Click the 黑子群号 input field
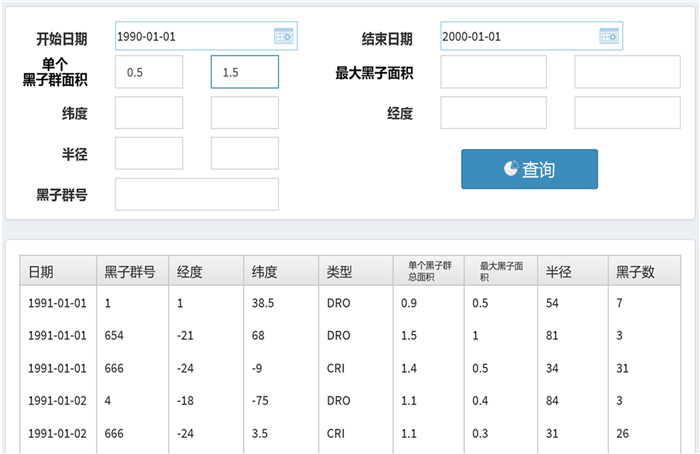 pyautogui.click(x=197, y=194)
